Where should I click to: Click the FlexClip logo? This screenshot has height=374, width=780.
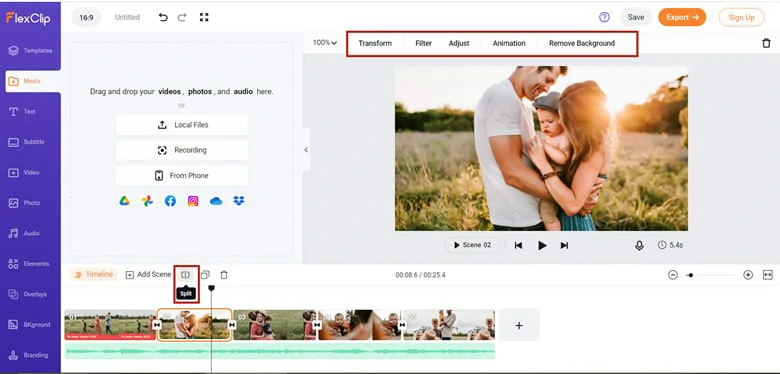(x=28, y=18)
